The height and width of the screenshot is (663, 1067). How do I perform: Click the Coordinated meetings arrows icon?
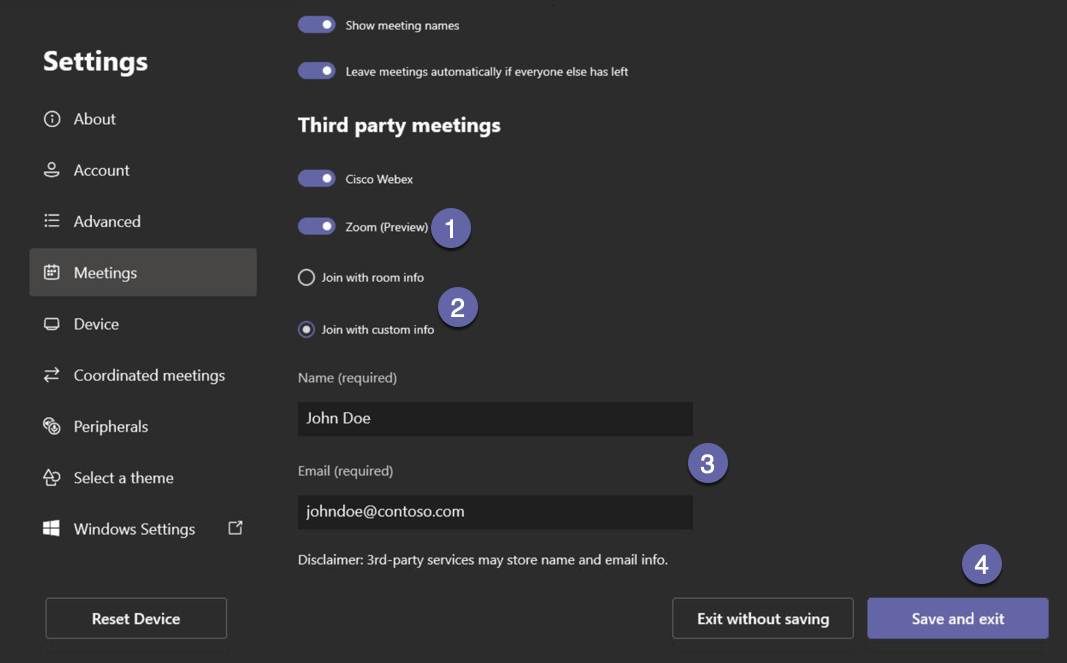(x=52, y=375)
